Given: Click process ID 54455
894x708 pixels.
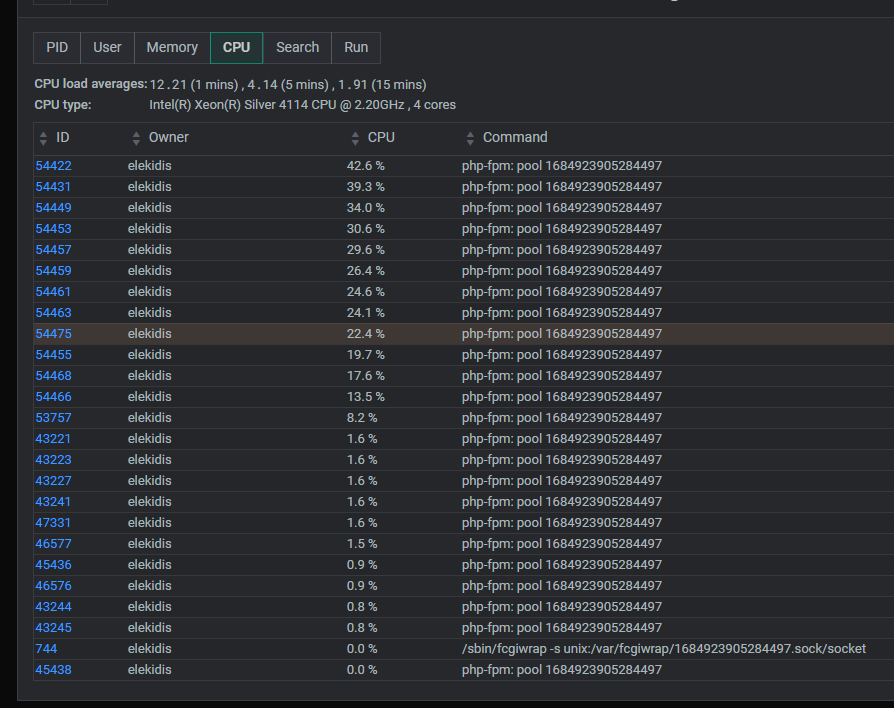Looking at the screenshot, I should coord(54,355).
